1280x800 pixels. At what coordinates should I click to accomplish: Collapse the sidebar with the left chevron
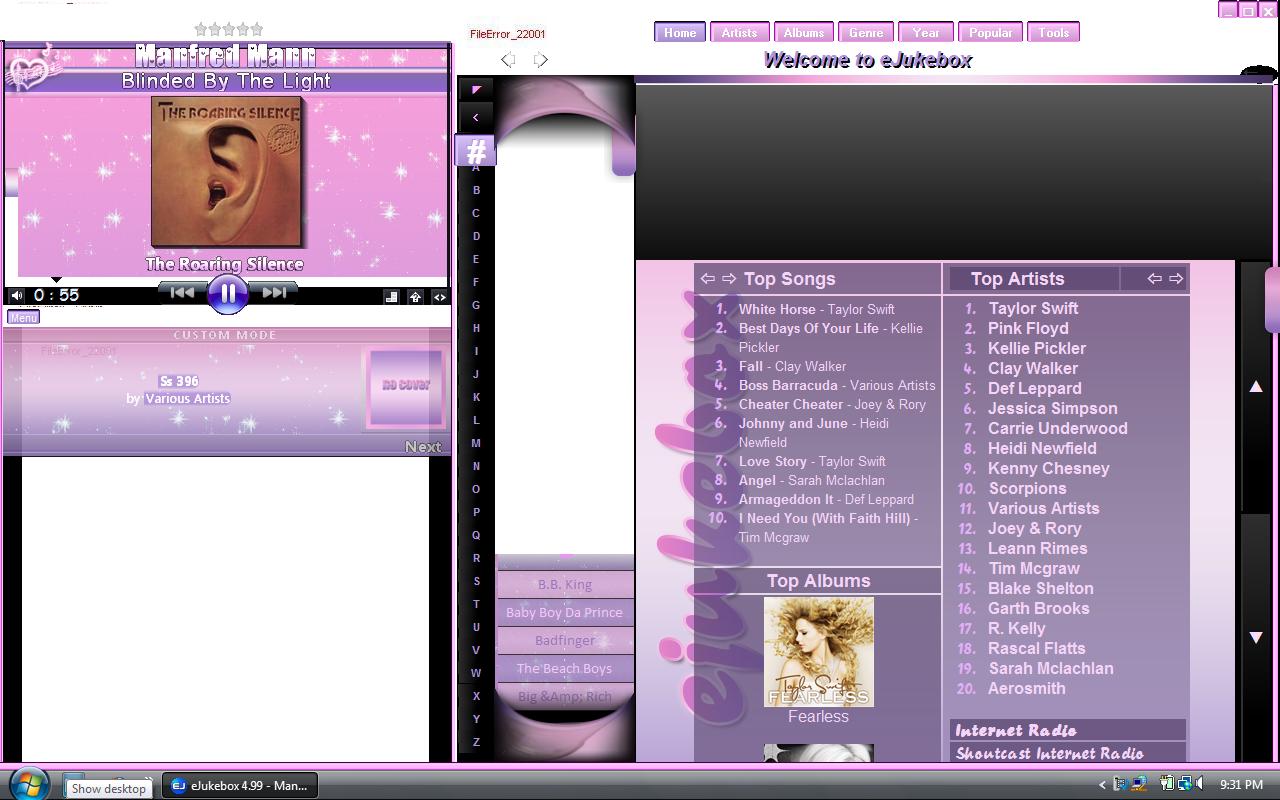coord(476,117)
